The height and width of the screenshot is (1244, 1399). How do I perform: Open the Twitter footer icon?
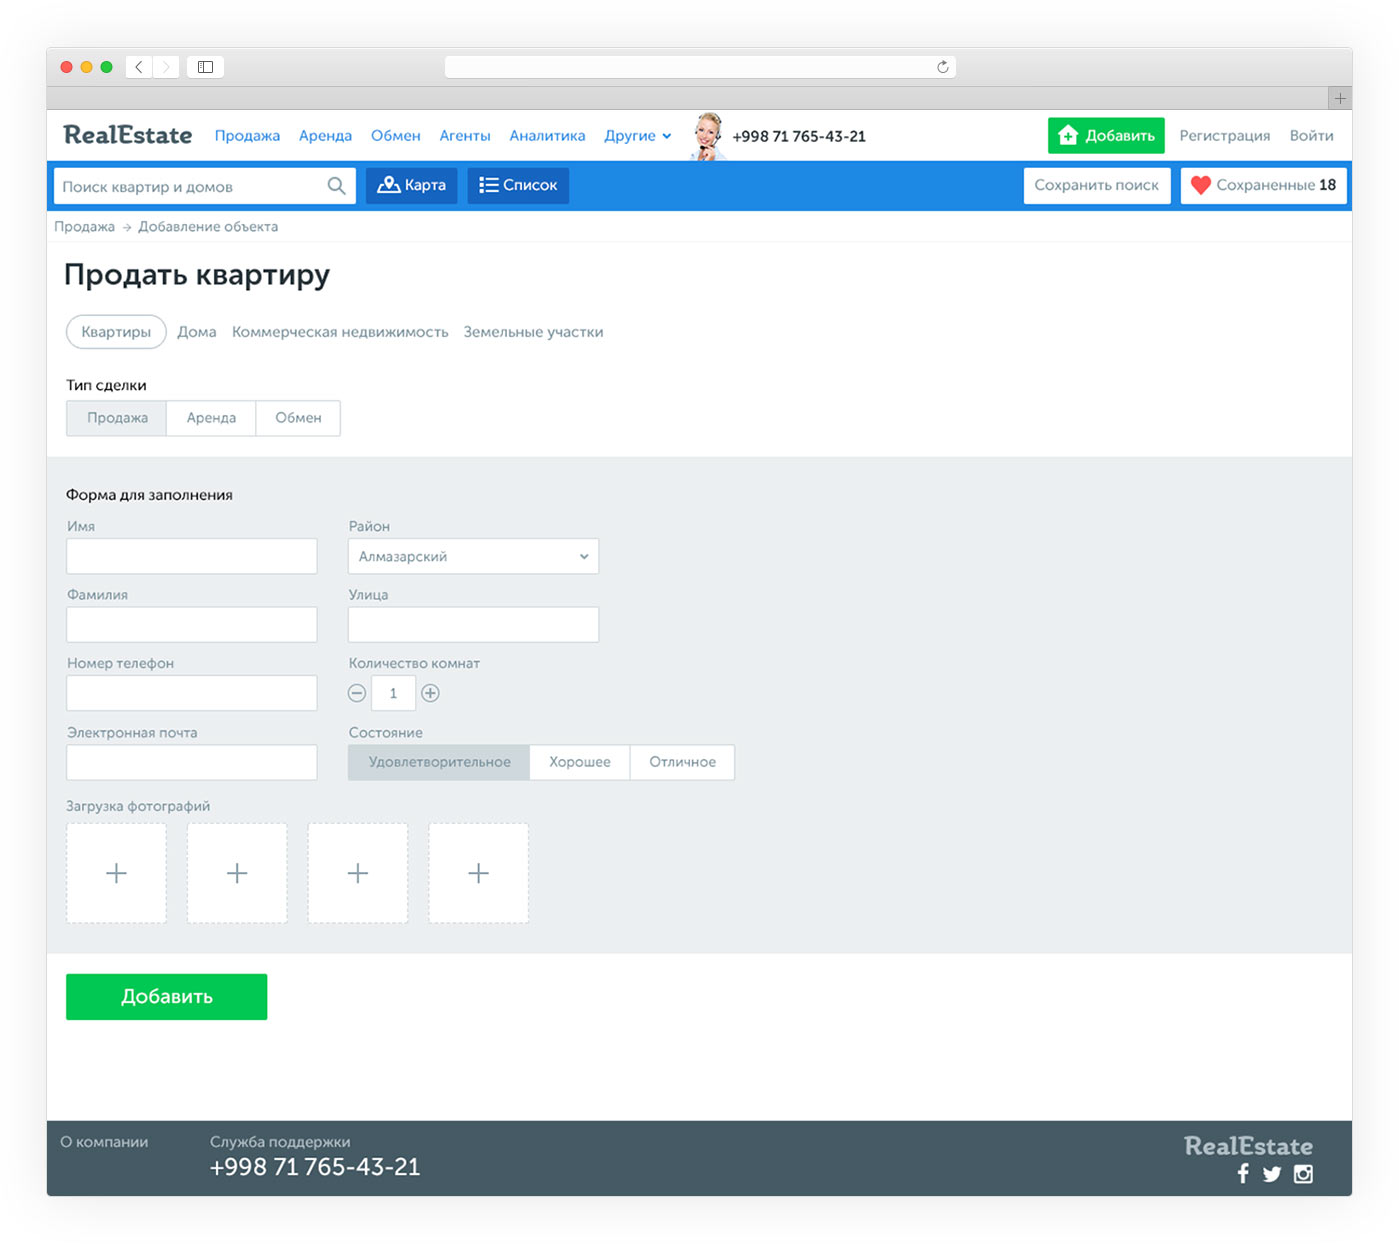[x=1272, y=1174]
